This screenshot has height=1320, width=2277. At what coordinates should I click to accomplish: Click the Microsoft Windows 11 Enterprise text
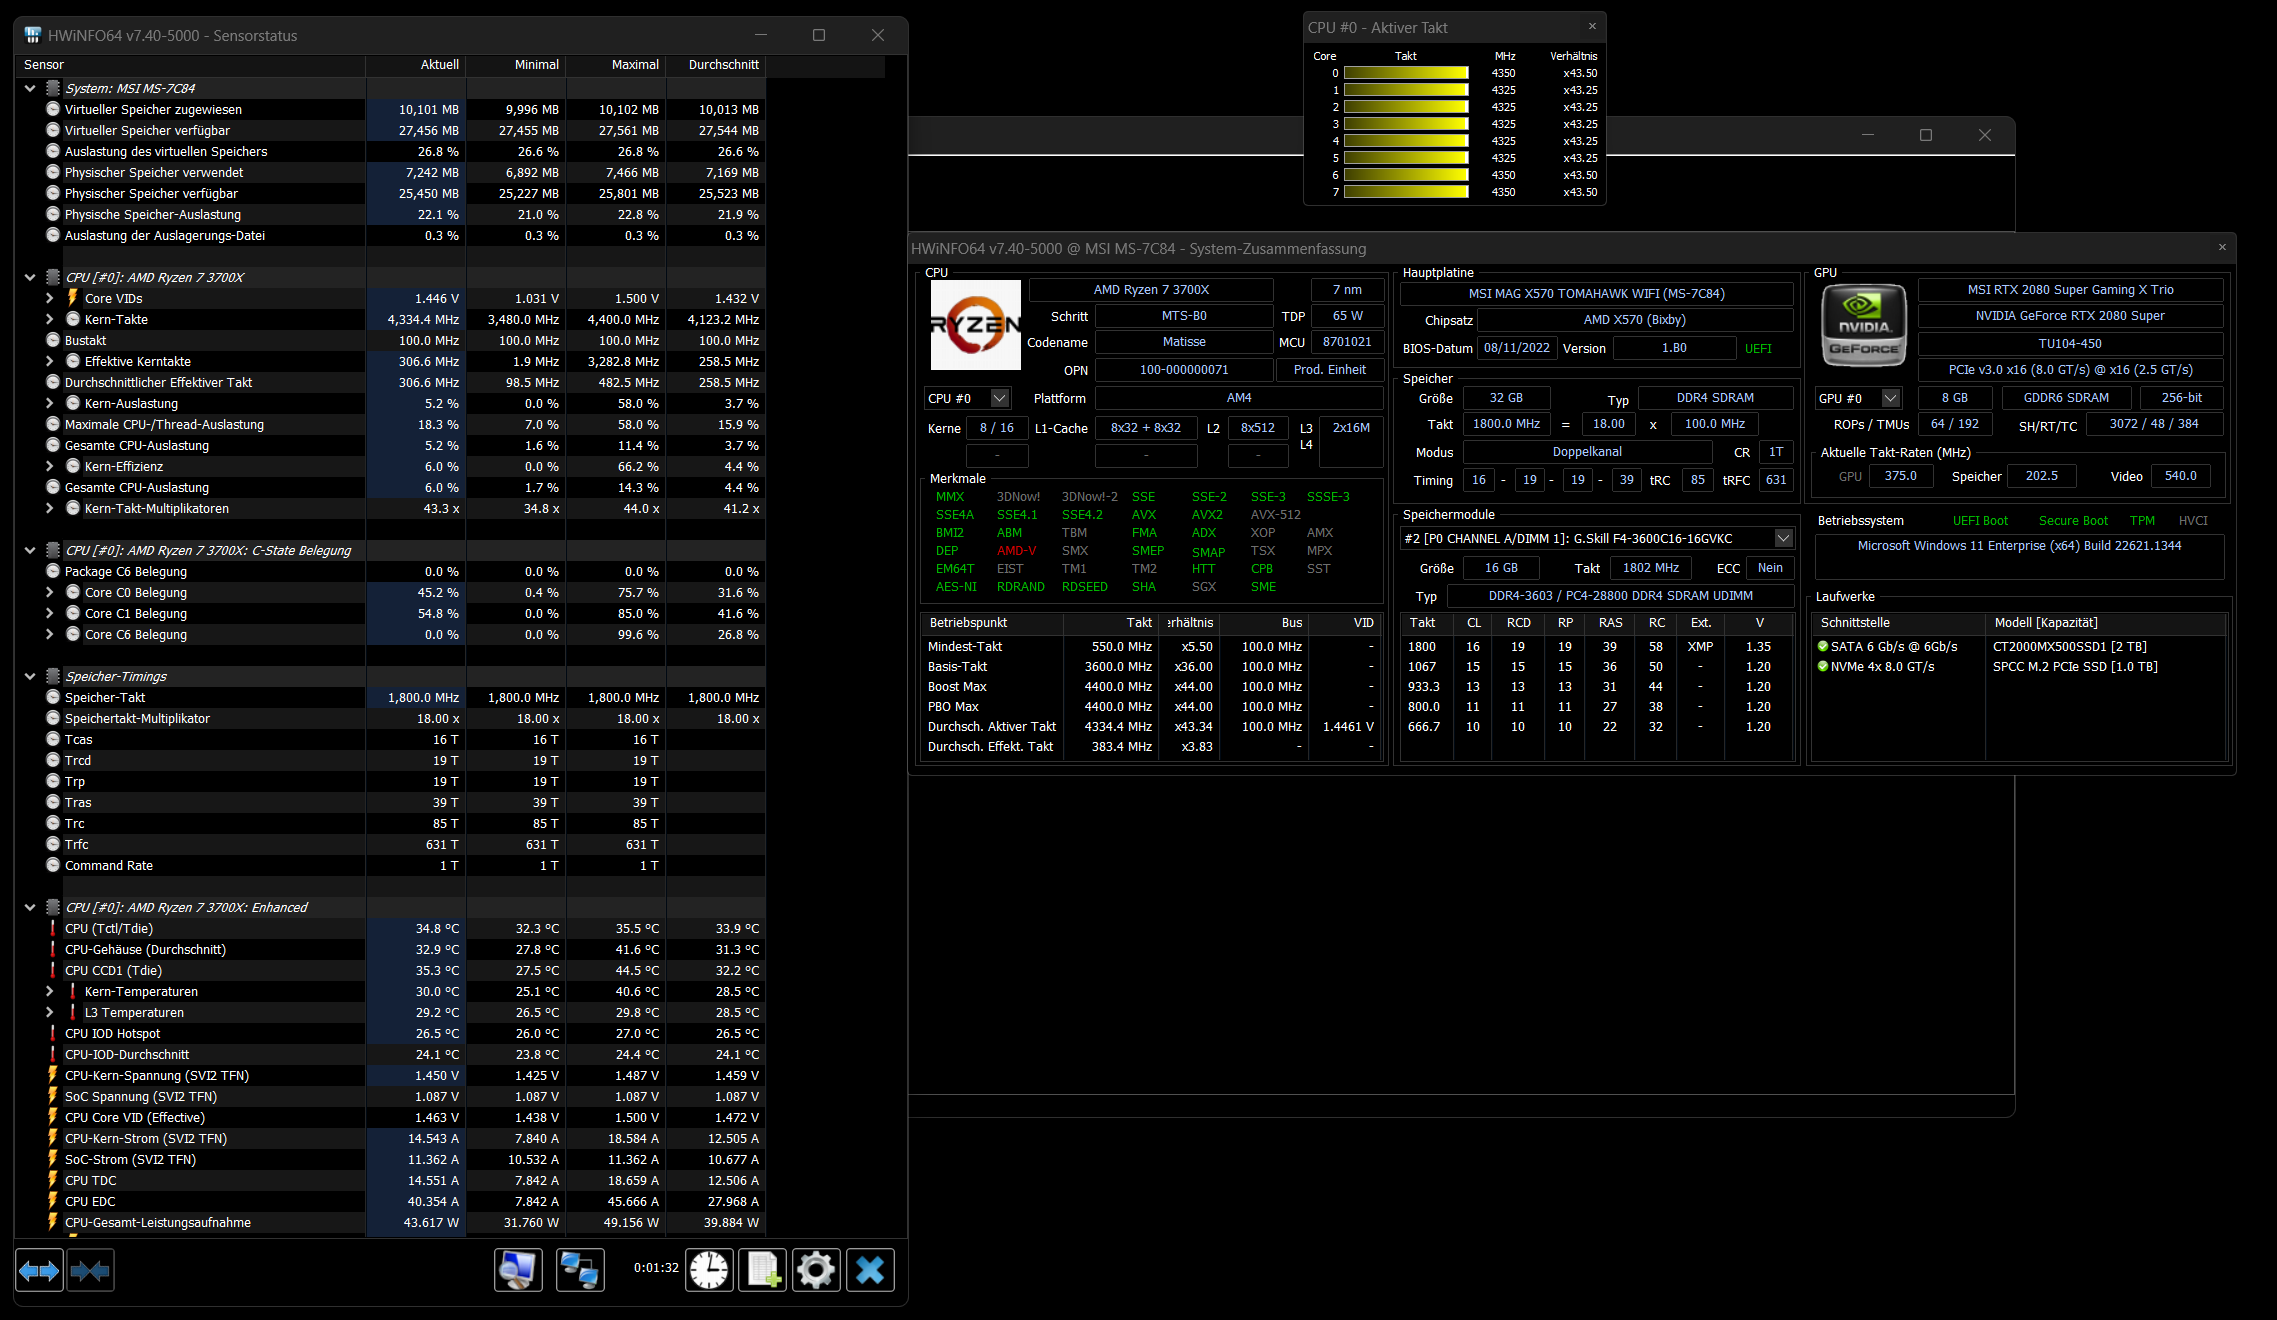click(2019, 546)
